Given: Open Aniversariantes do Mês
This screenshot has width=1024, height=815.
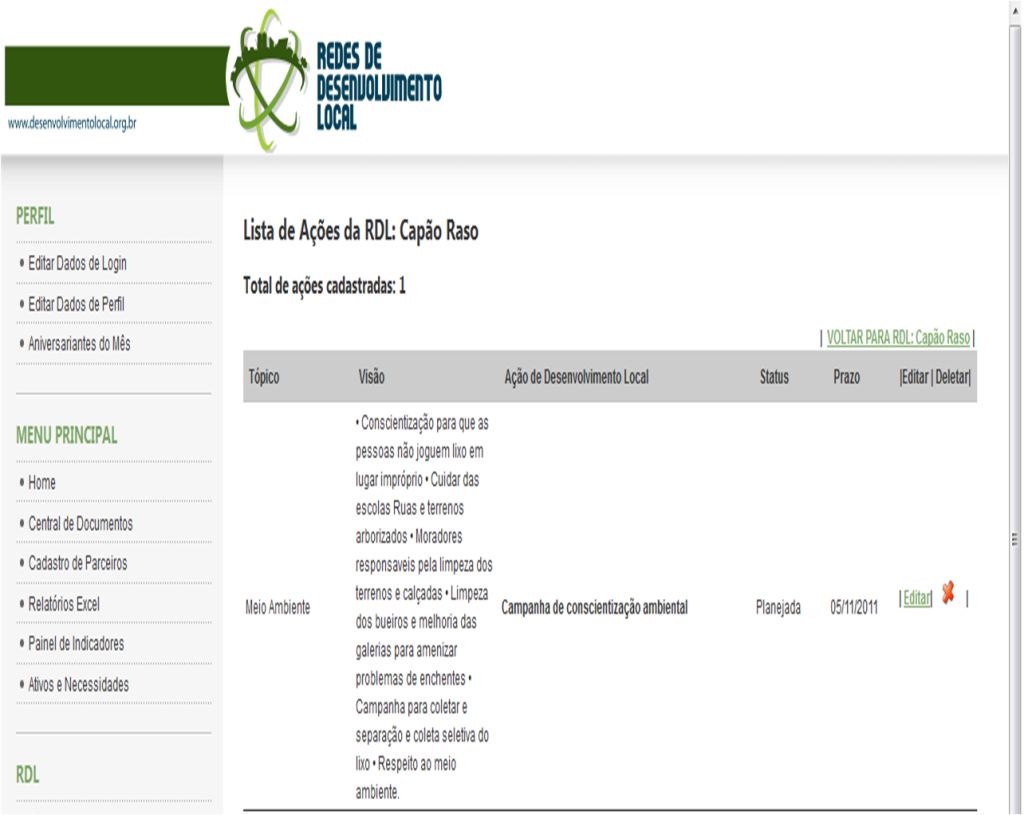Looking at the screenshot, I should pos(79,344).
